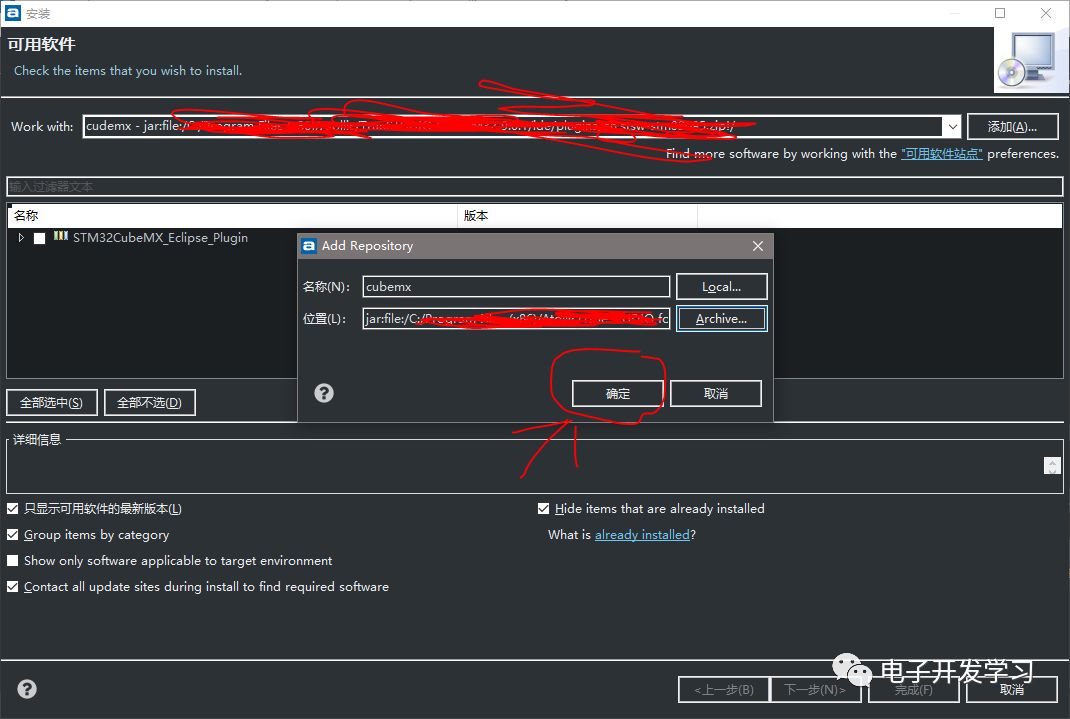Screen dimensions: 1070x719
Task: Open the already installed link
Action: tap(642, 535)
